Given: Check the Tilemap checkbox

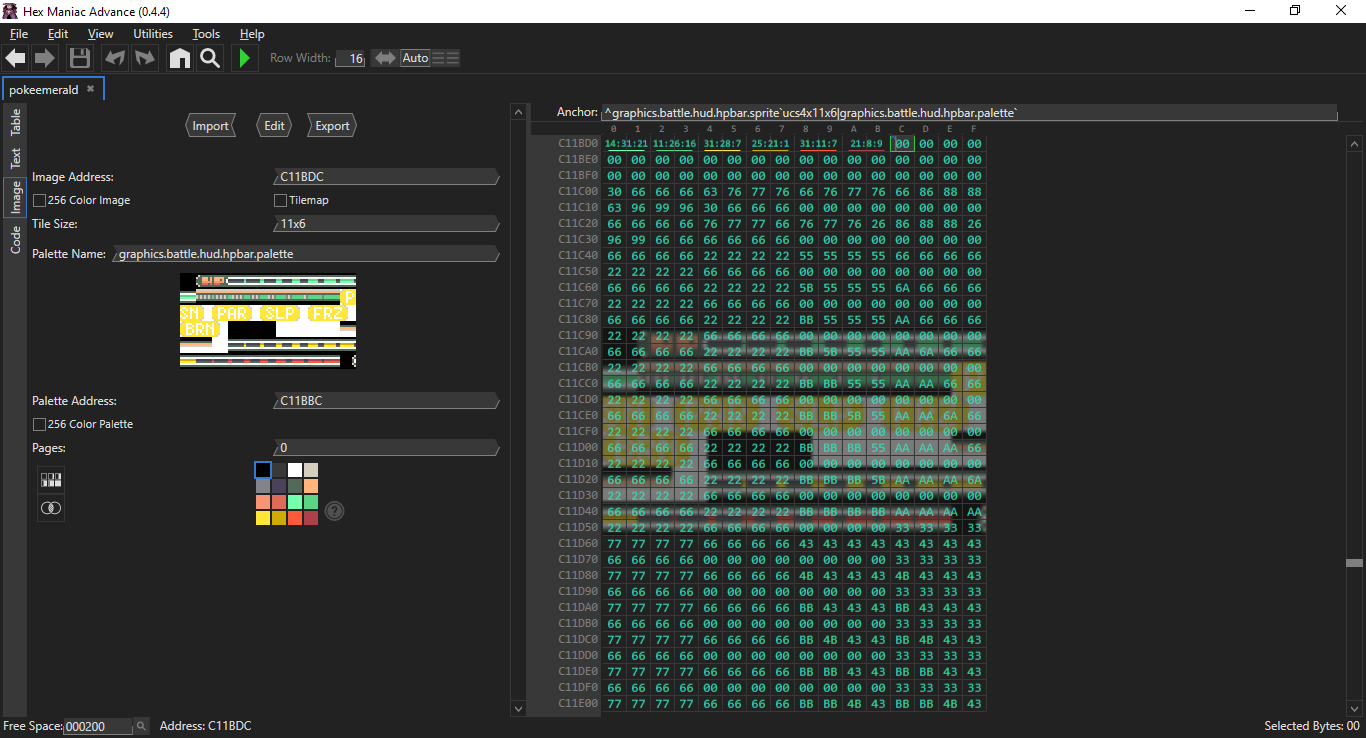Looking at the screenshot, I should pyautogui.click(x=281, y=200).
